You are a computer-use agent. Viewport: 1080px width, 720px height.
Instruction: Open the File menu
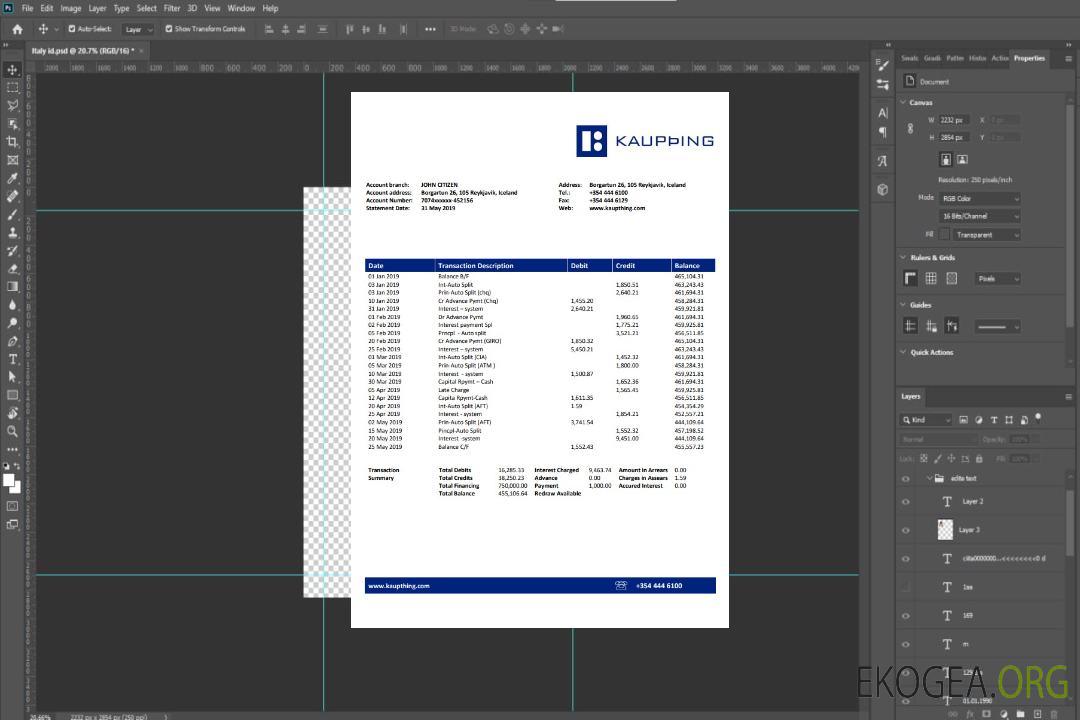click(28, 8)
